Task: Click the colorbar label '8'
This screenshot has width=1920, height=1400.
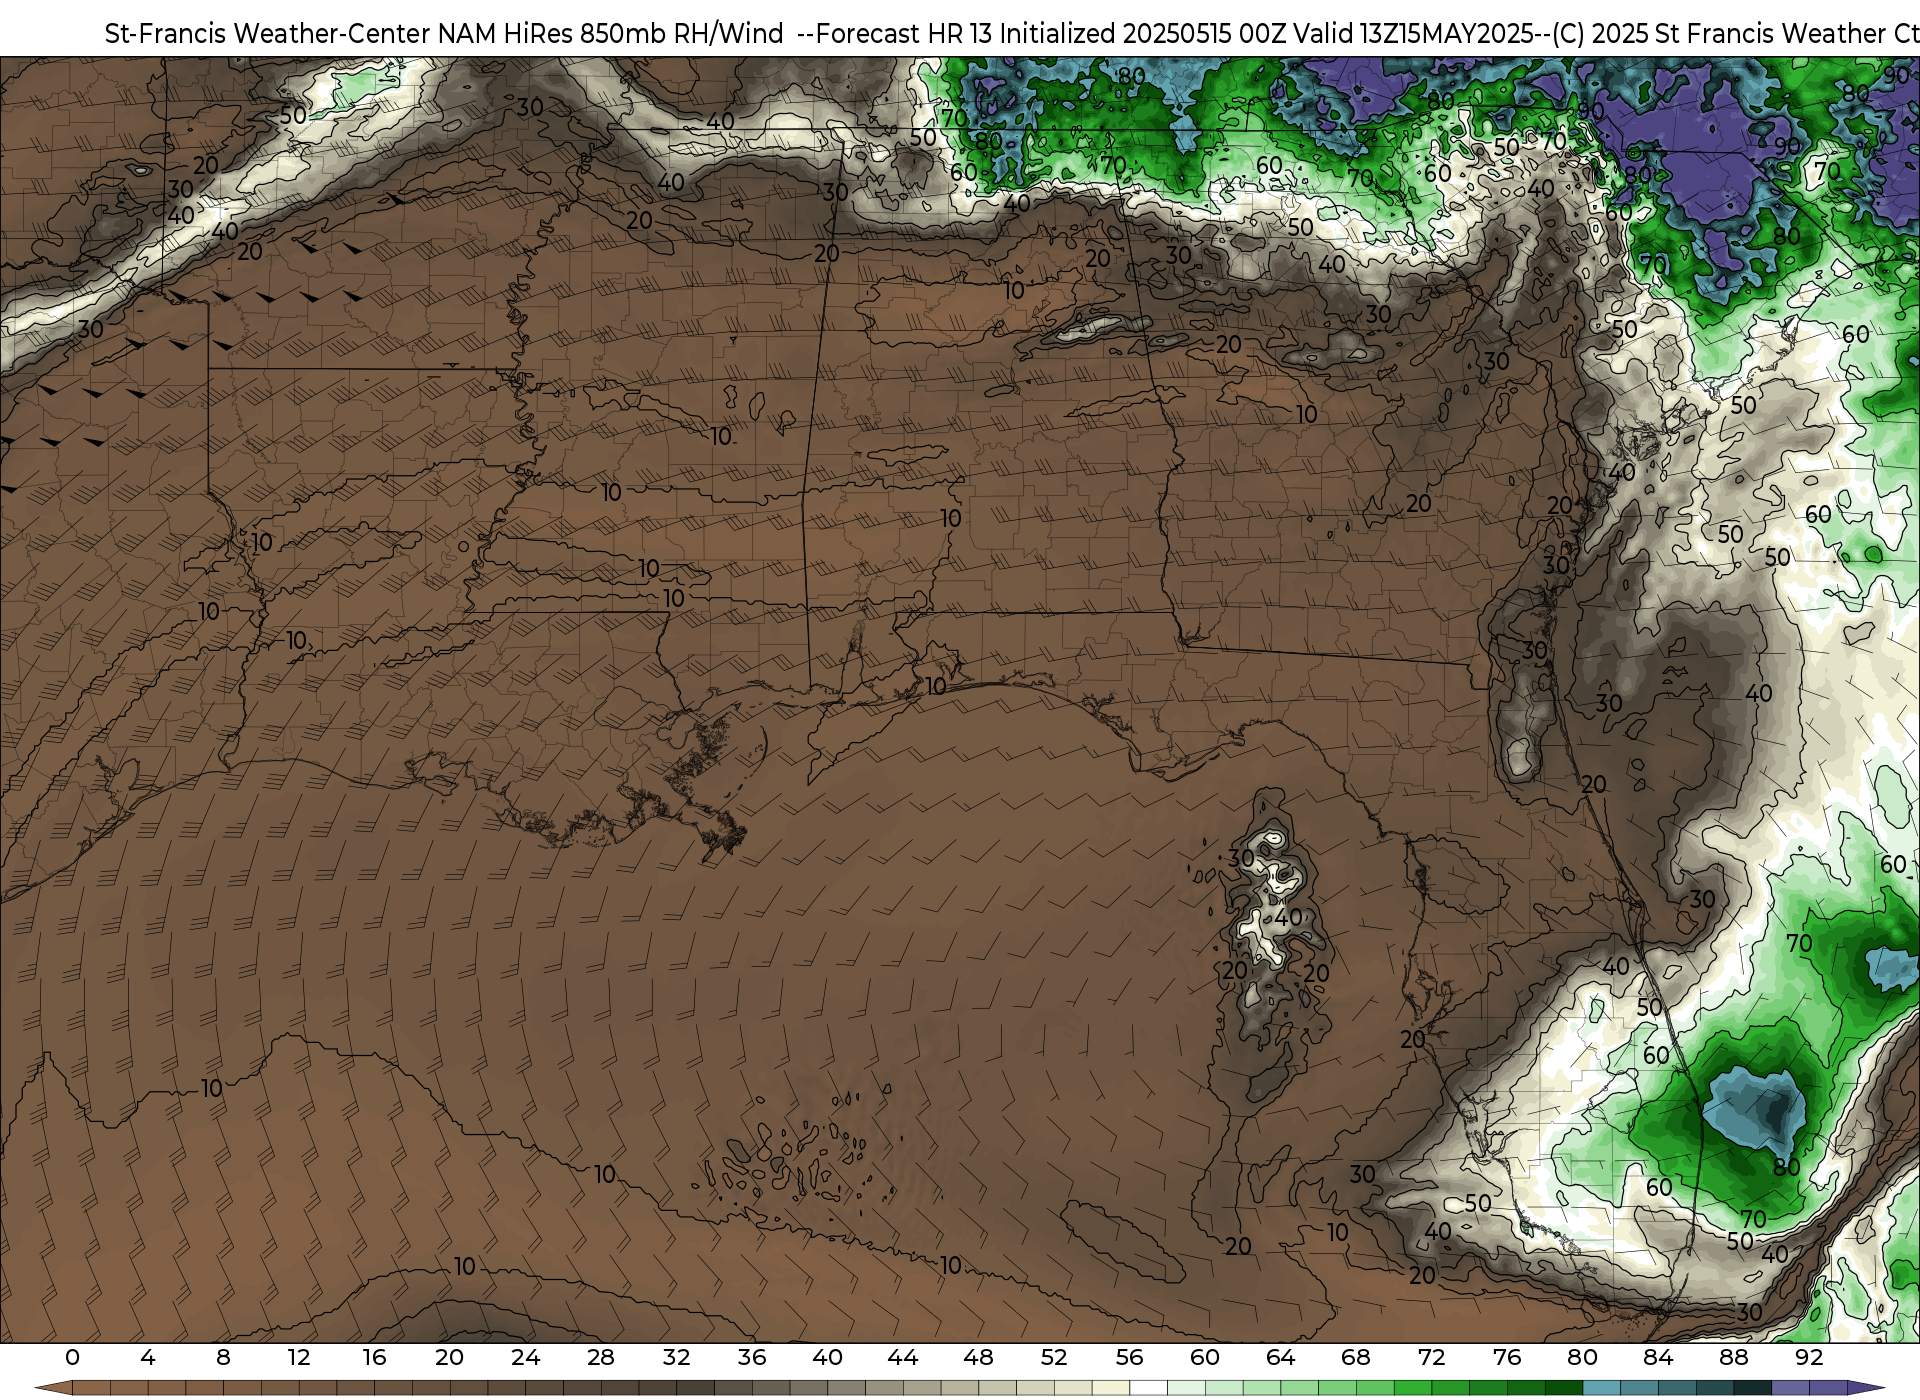Action: pyautogui.click(x=223, y=1357)
